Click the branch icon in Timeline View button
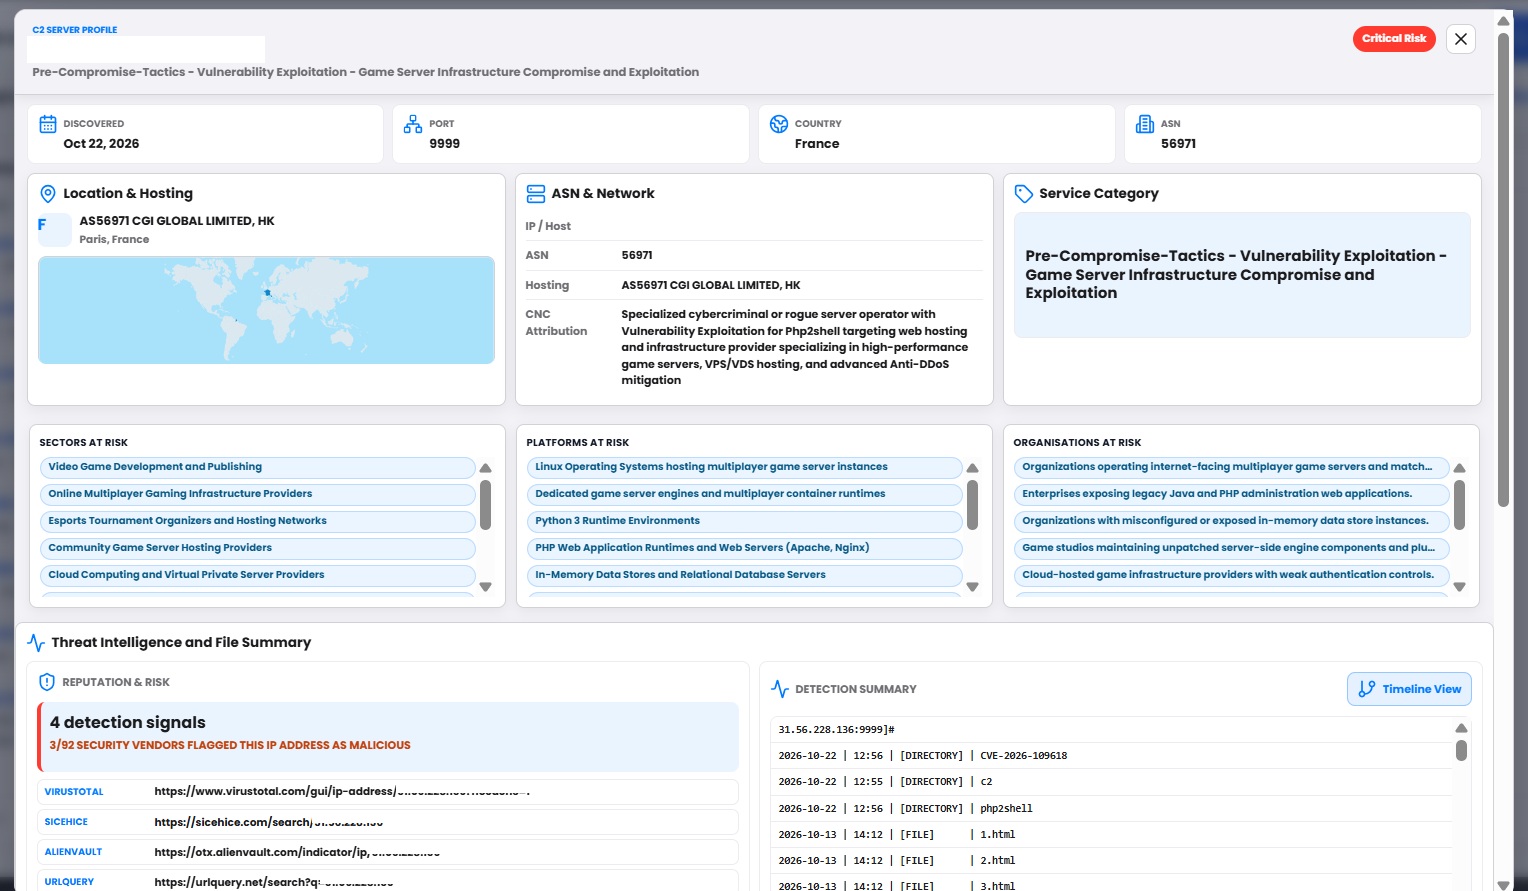 point(1367,689)
